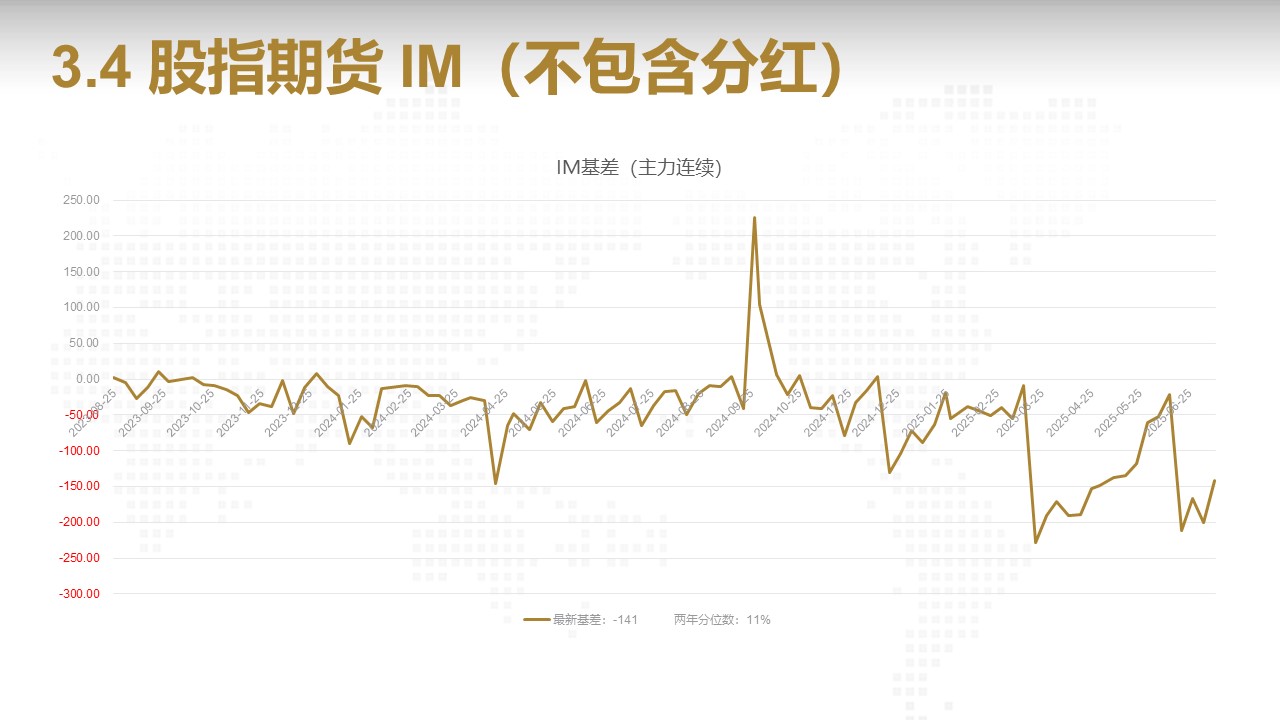Select the 0.00 y-axis label
1280x720 pixels.
click(86, 379)
